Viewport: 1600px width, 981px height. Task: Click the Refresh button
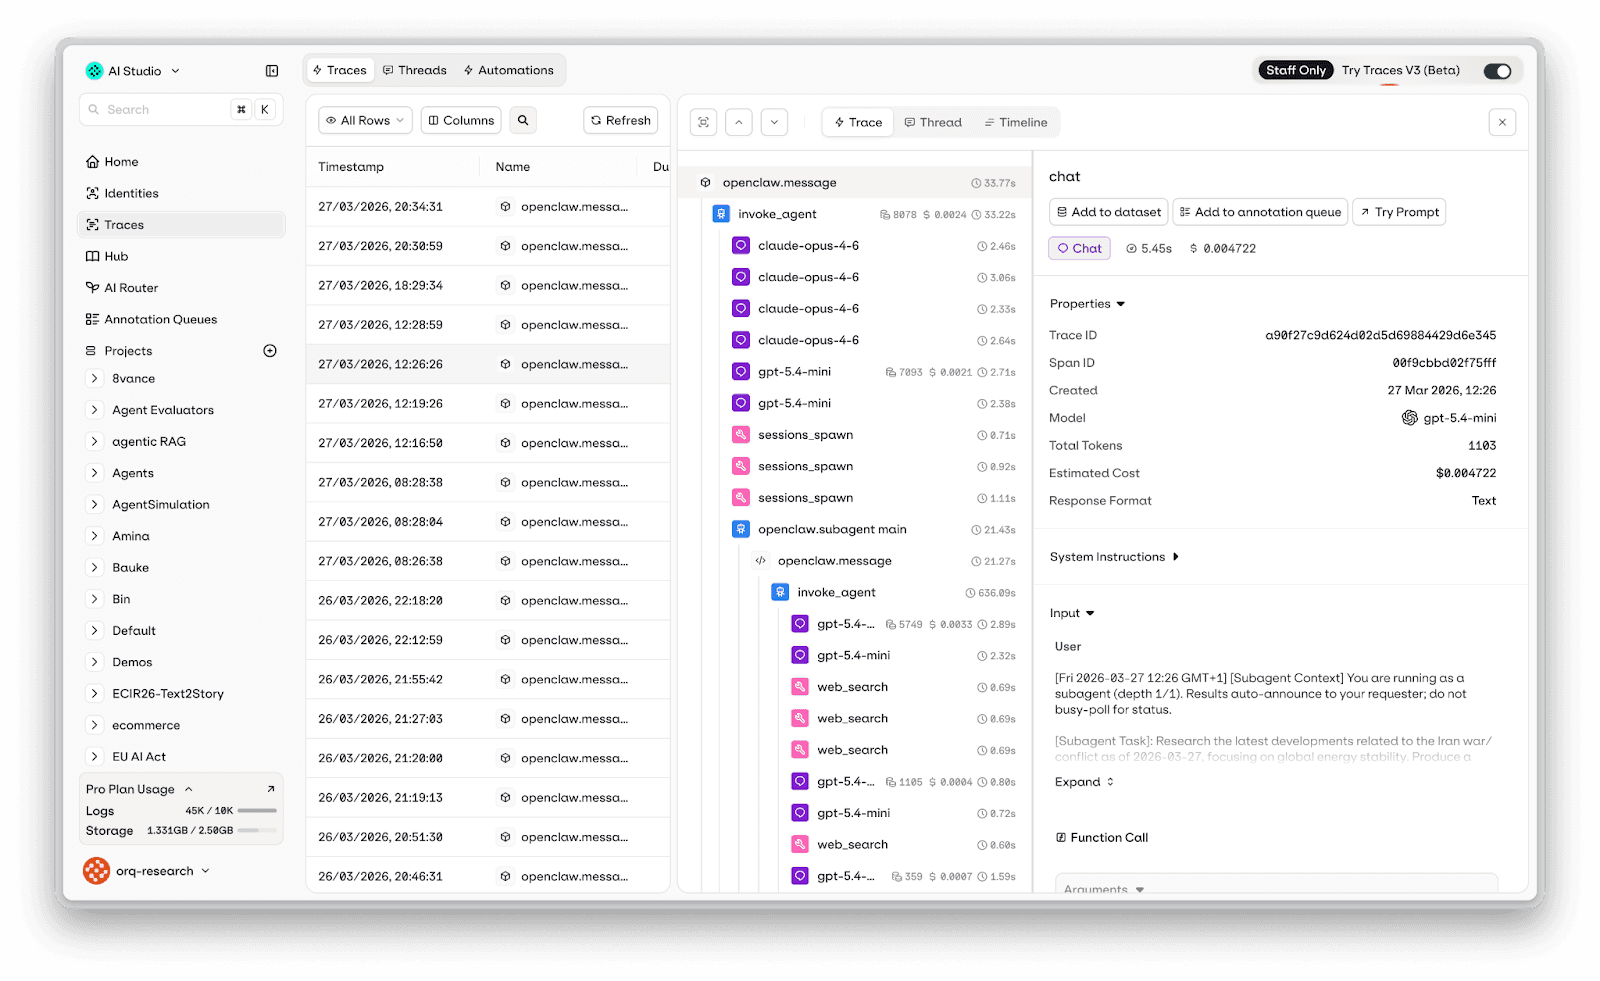pyautogui.click(x=621, y=120)
